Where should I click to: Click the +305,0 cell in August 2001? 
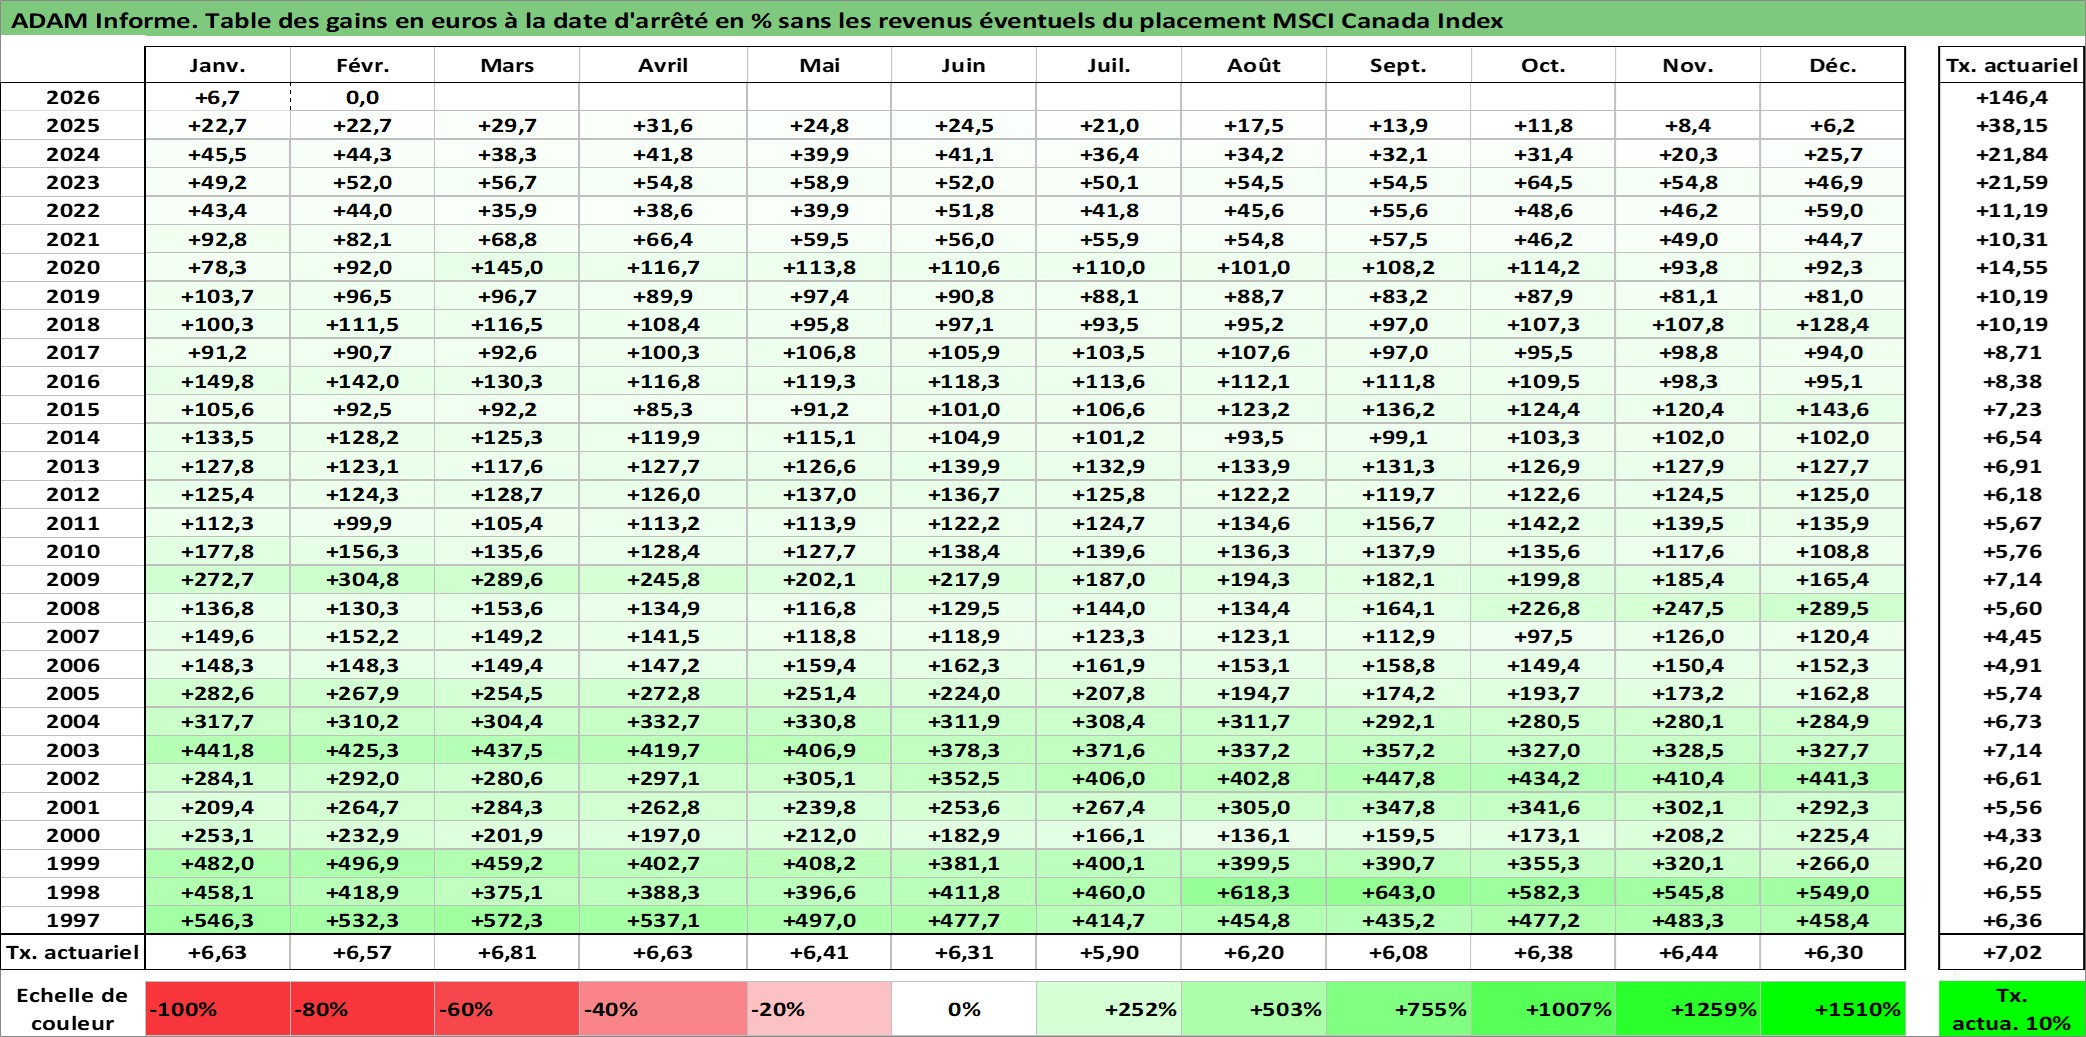pos(1254,807)
